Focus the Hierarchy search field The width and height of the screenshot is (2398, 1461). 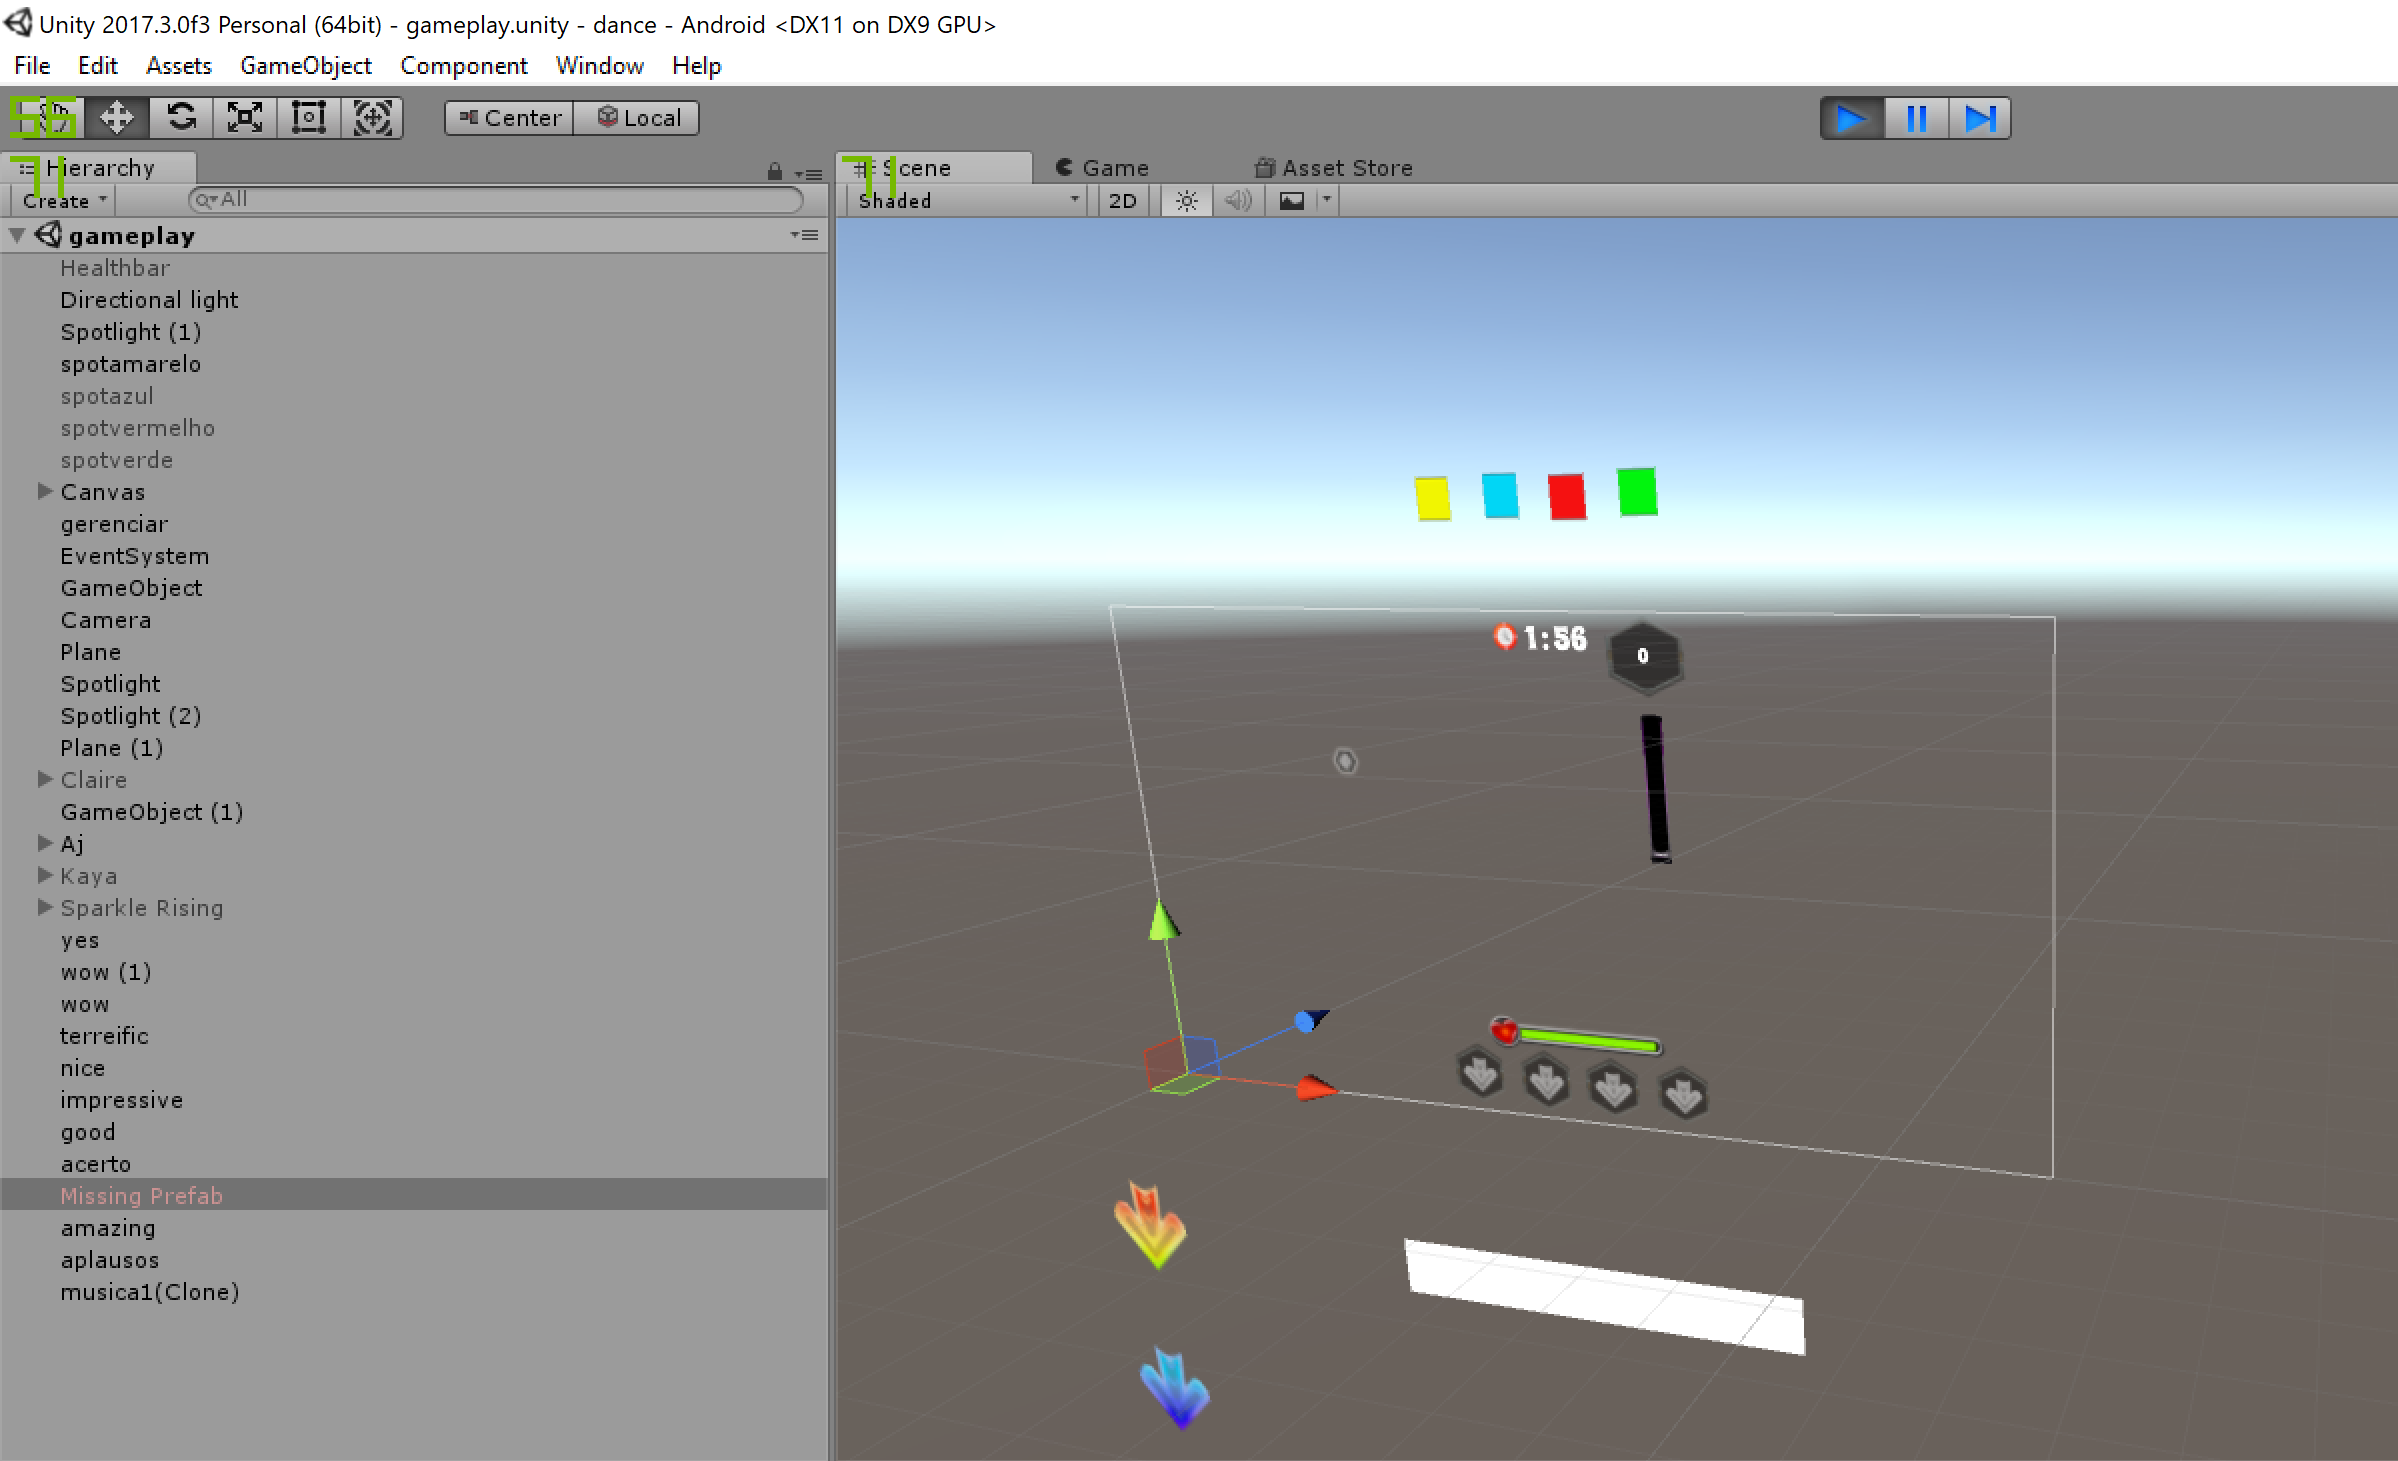point(496,200)
